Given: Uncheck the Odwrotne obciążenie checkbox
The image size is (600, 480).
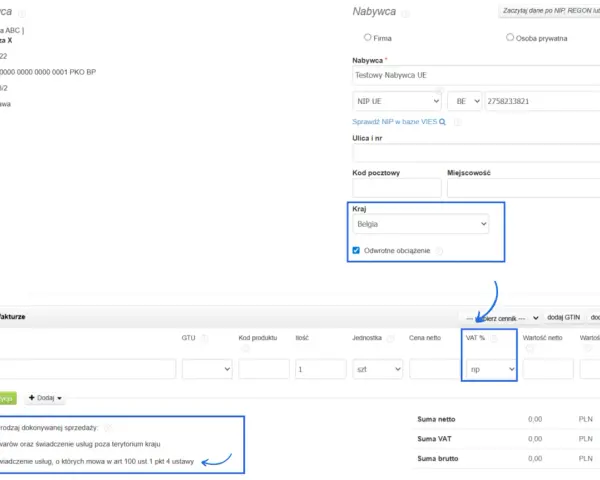Looking at the screenshot, I should tap(356, 250).
